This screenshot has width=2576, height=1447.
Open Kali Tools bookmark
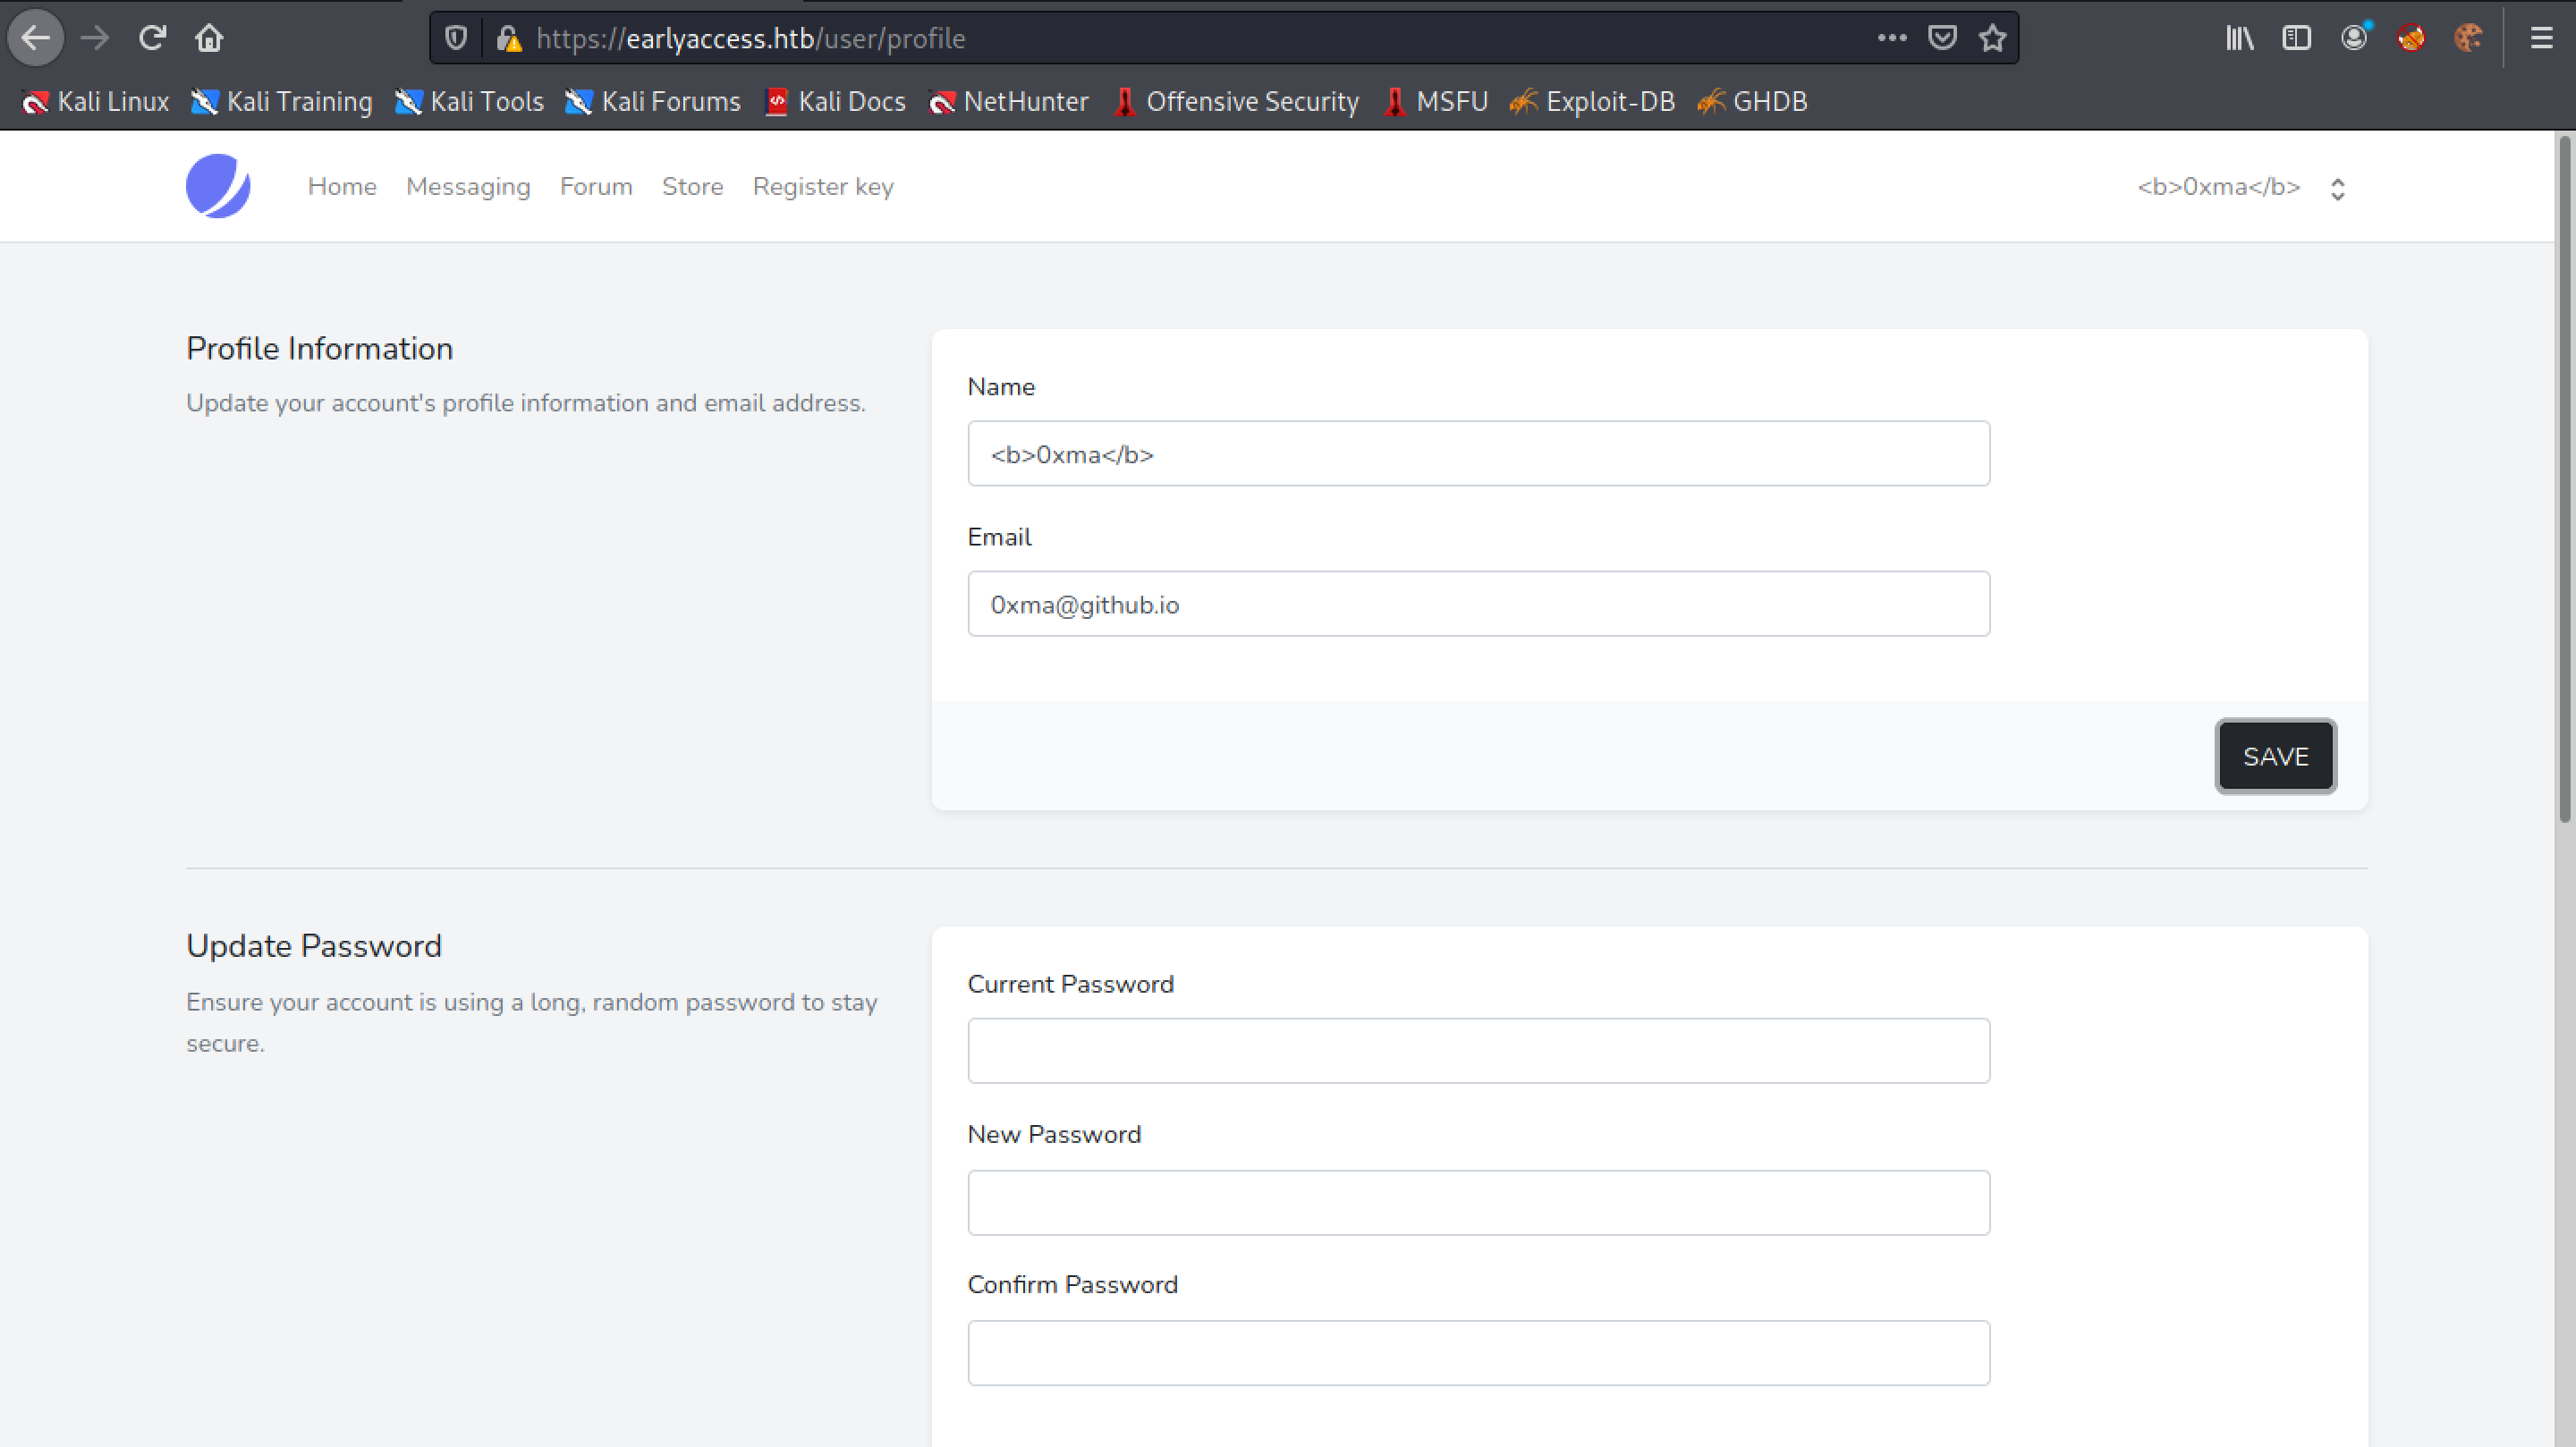[x=469, y=101]
